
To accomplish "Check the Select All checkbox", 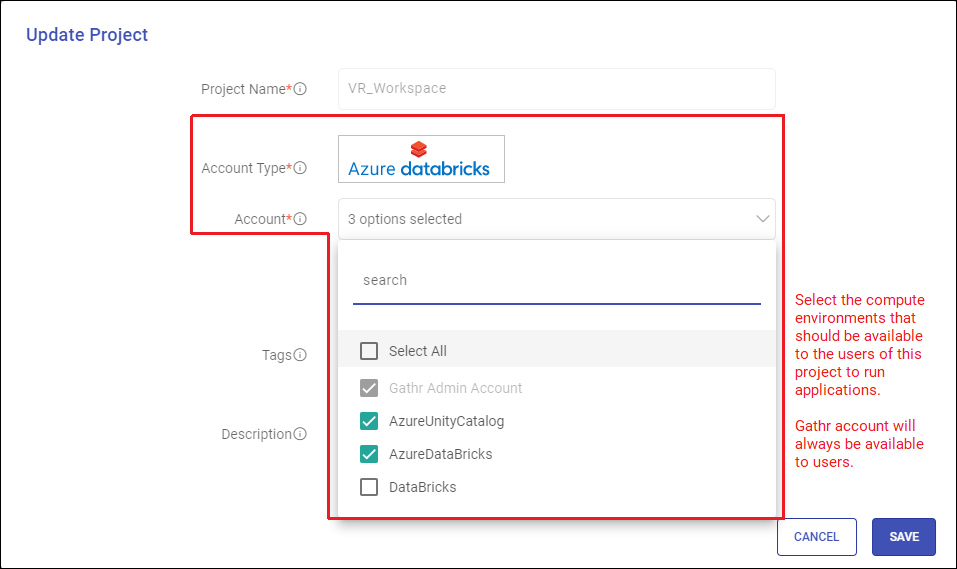I will coord(369,351).
